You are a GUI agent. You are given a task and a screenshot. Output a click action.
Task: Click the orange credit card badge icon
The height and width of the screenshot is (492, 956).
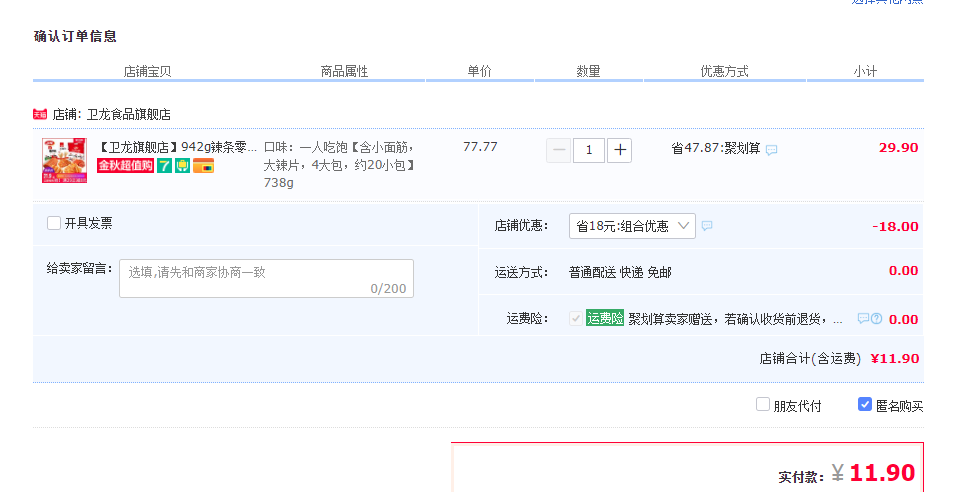pyautogui.click(x=204, y=165)
